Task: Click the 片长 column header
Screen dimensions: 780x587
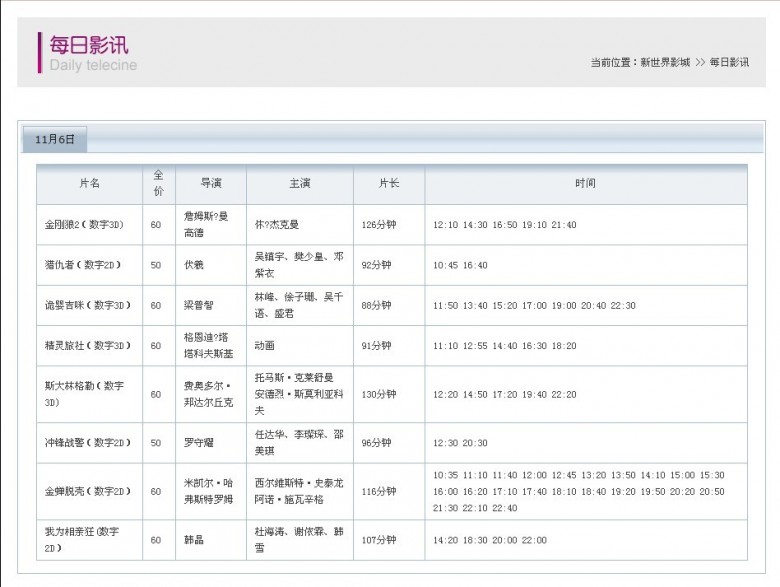Action: click(388, 184)
